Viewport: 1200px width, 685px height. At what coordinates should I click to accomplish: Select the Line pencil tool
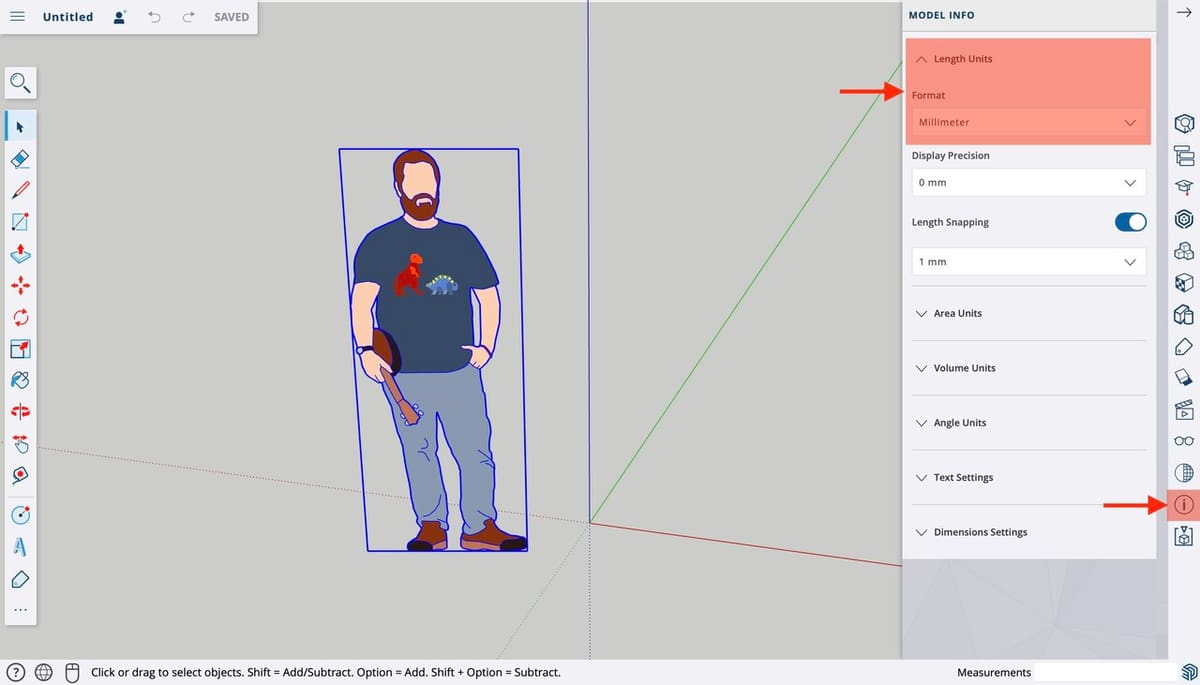click(x=20, y=189)
